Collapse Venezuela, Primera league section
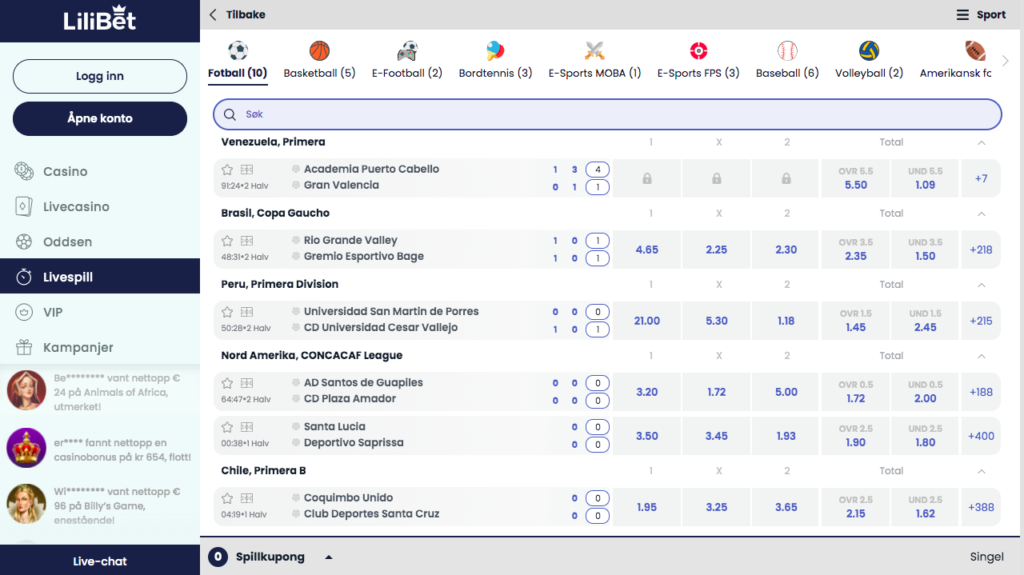Screen dimensions: 1024x575 [x=981, y=142]
